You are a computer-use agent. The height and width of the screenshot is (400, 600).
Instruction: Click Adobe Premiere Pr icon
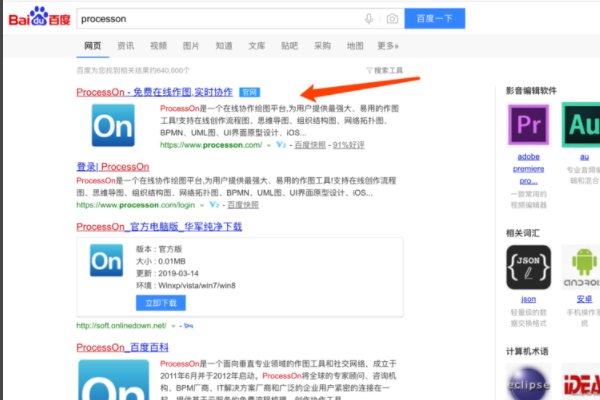[528, 124]
